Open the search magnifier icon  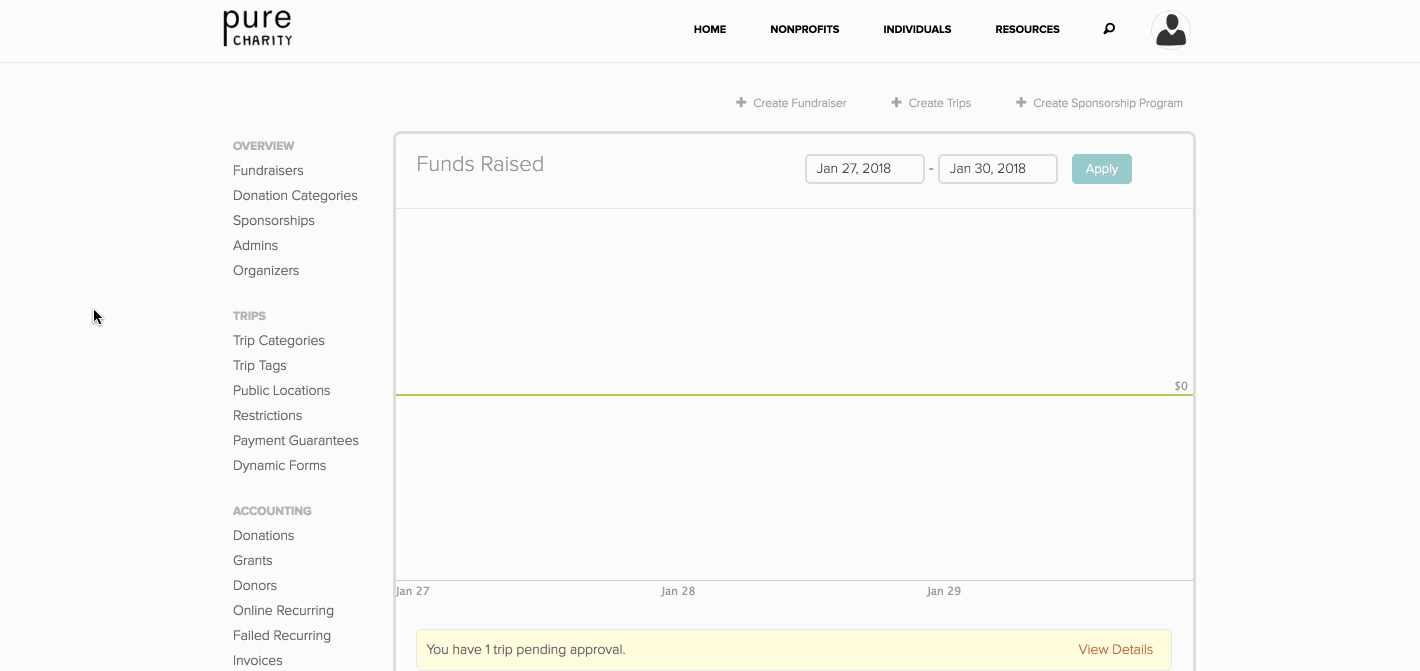click(1109, 29)
